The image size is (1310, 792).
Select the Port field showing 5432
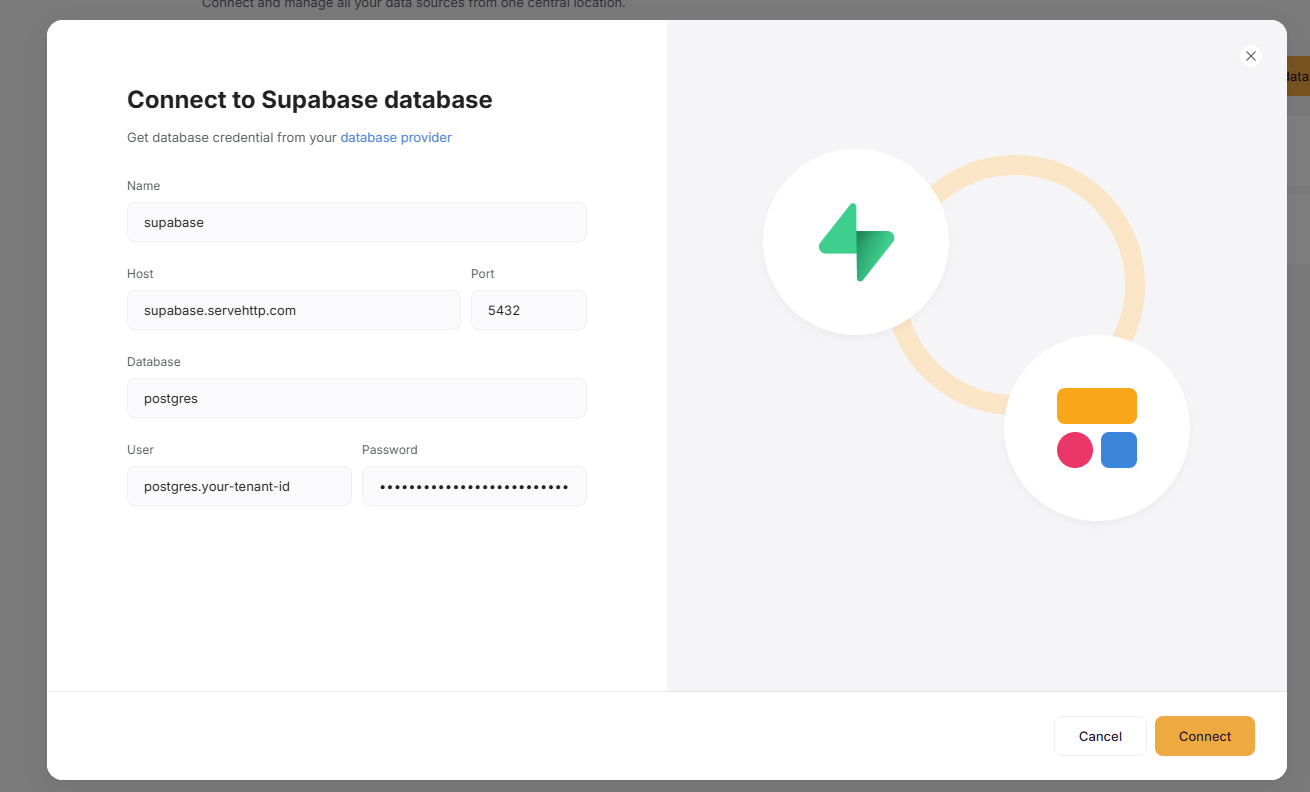click(x=529, y=310)
